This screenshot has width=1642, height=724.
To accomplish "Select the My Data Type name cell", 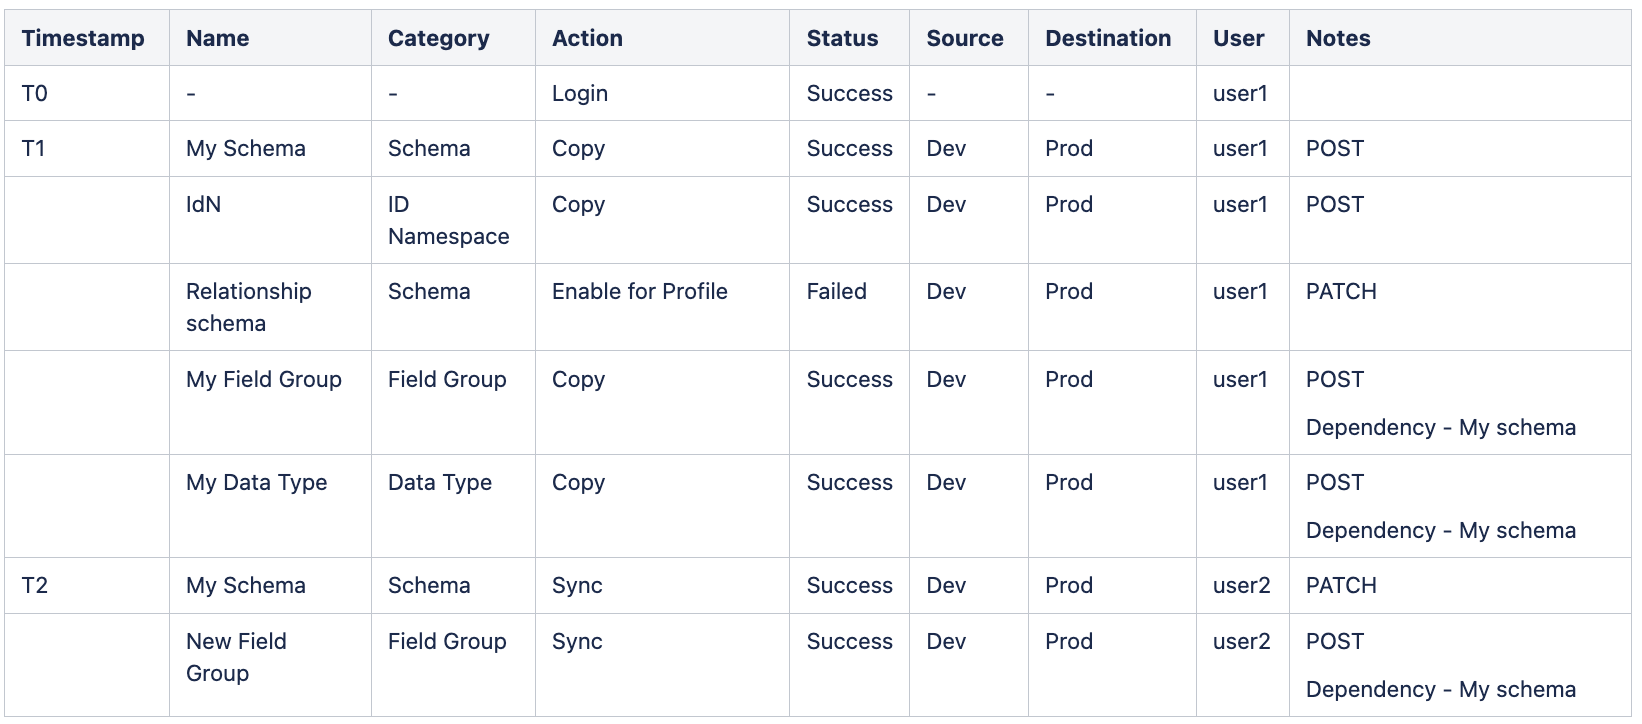I will click(x=256, y=482).
